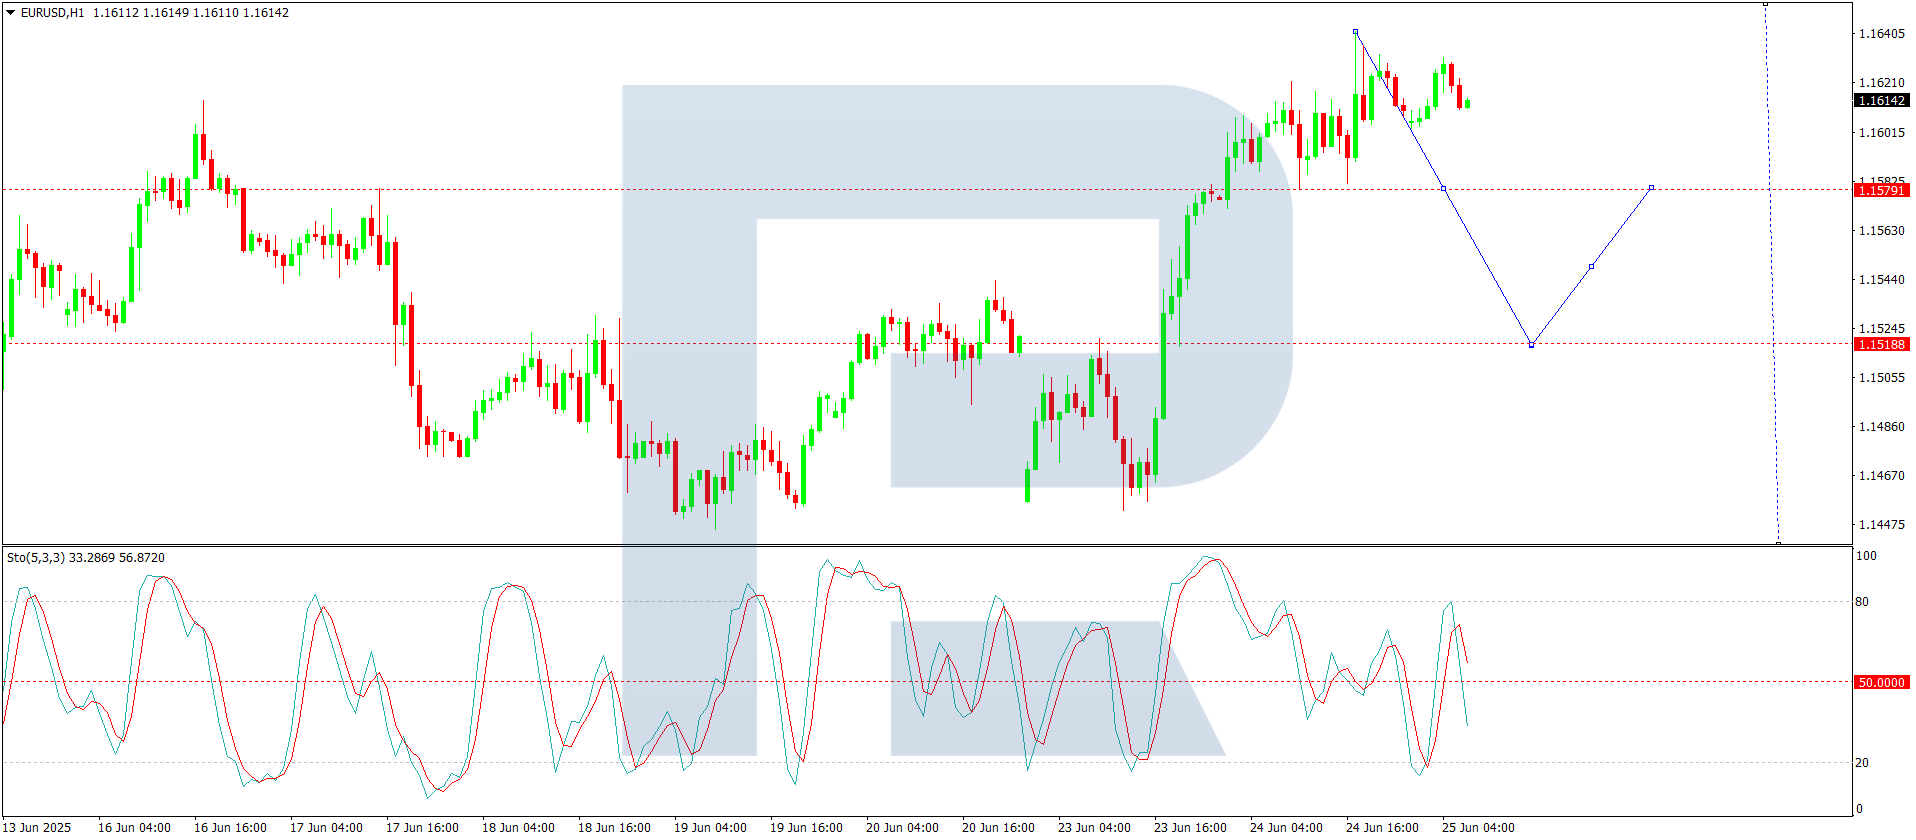Viewport: 1916px width, 840px height.
Task: Open the chart menu triangle beside EURUSD,H1
Action: 10,13
